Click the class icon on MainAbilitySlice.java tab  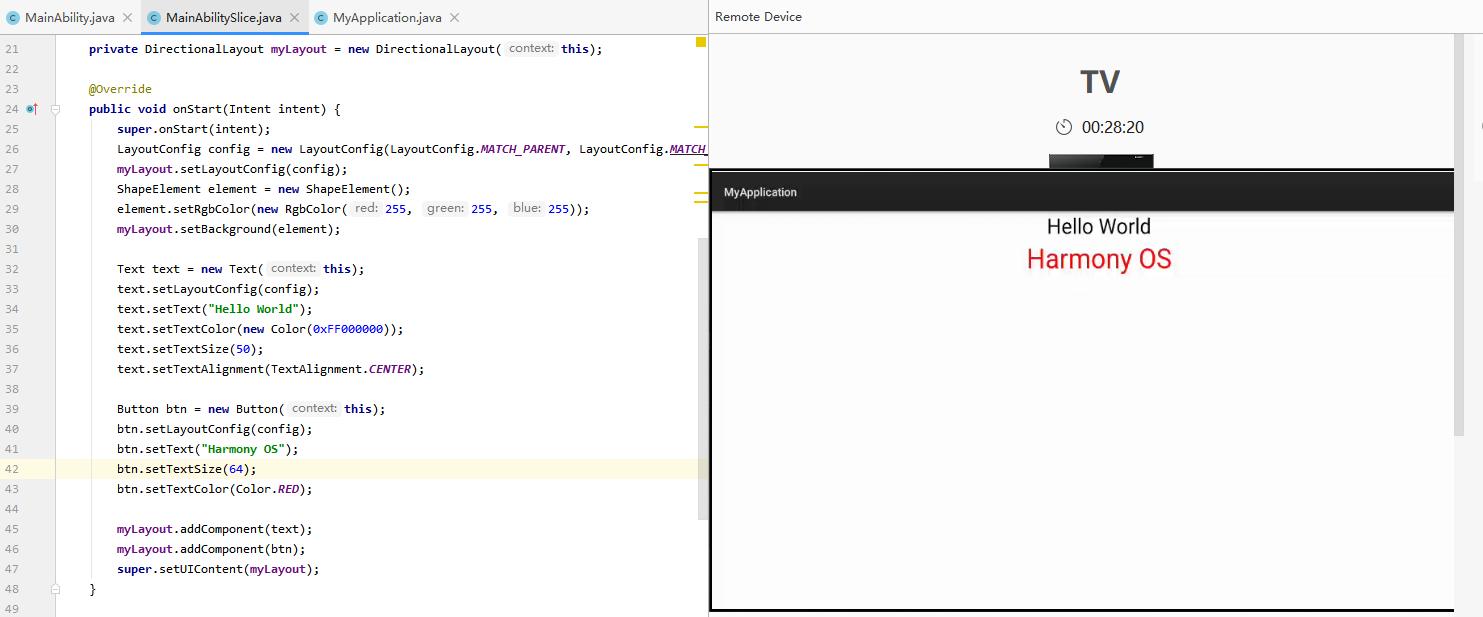[155, 17]
